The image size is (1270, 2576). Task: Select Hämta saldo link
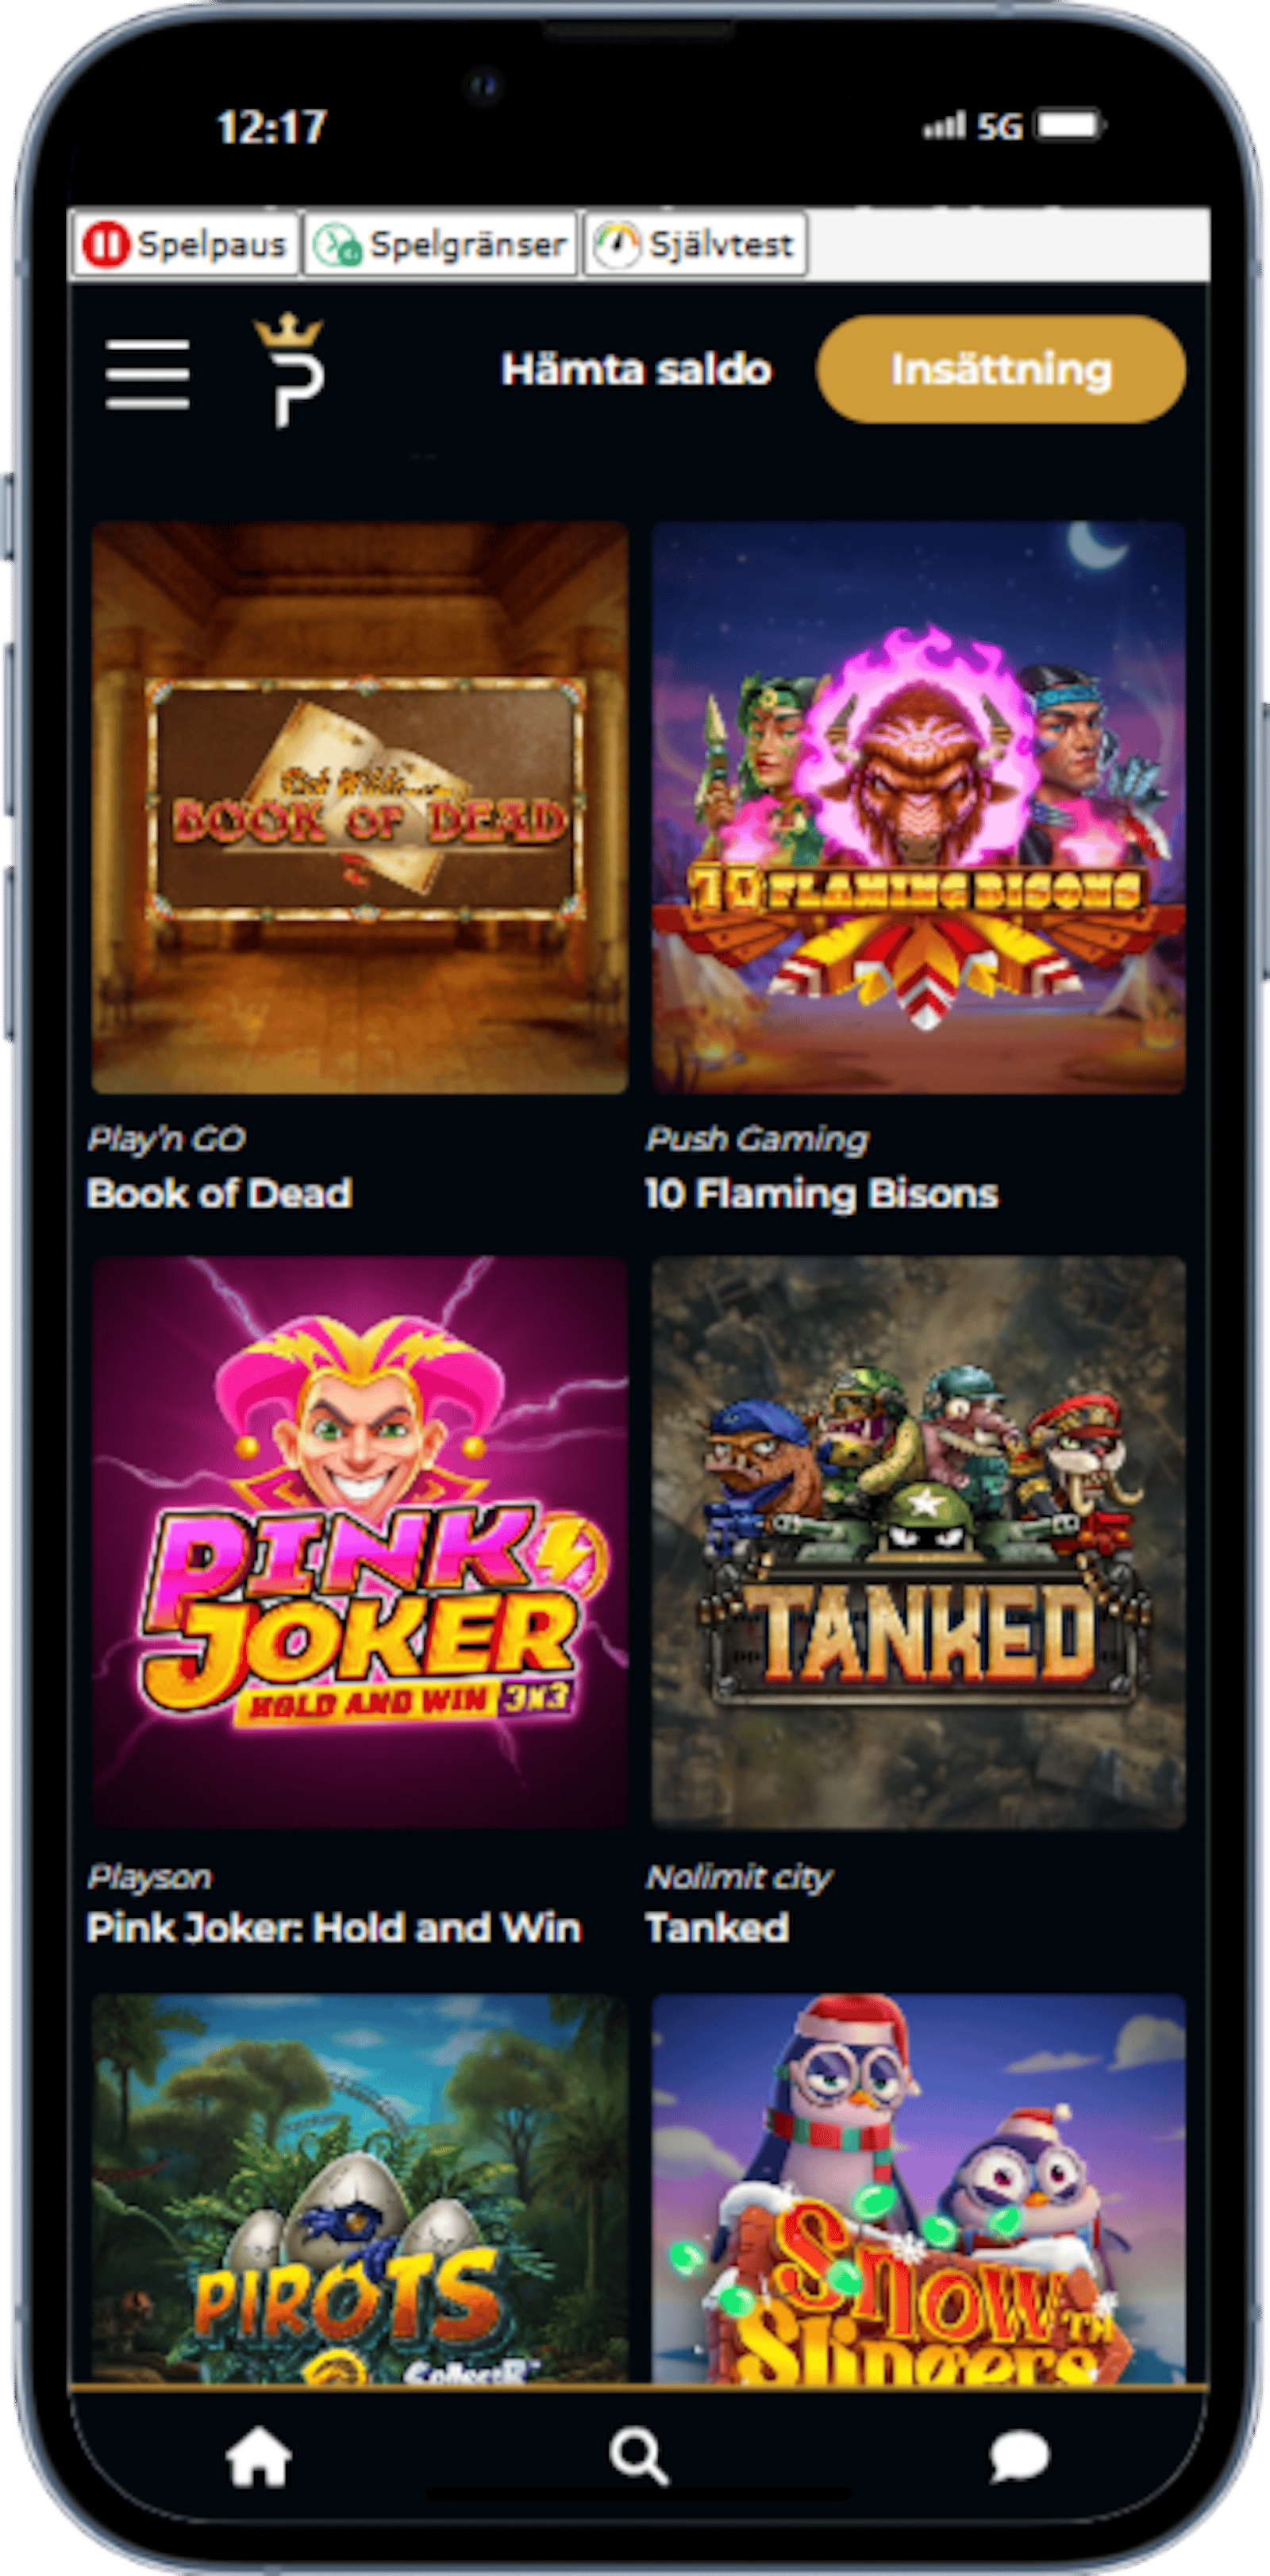tap(636, 370)
